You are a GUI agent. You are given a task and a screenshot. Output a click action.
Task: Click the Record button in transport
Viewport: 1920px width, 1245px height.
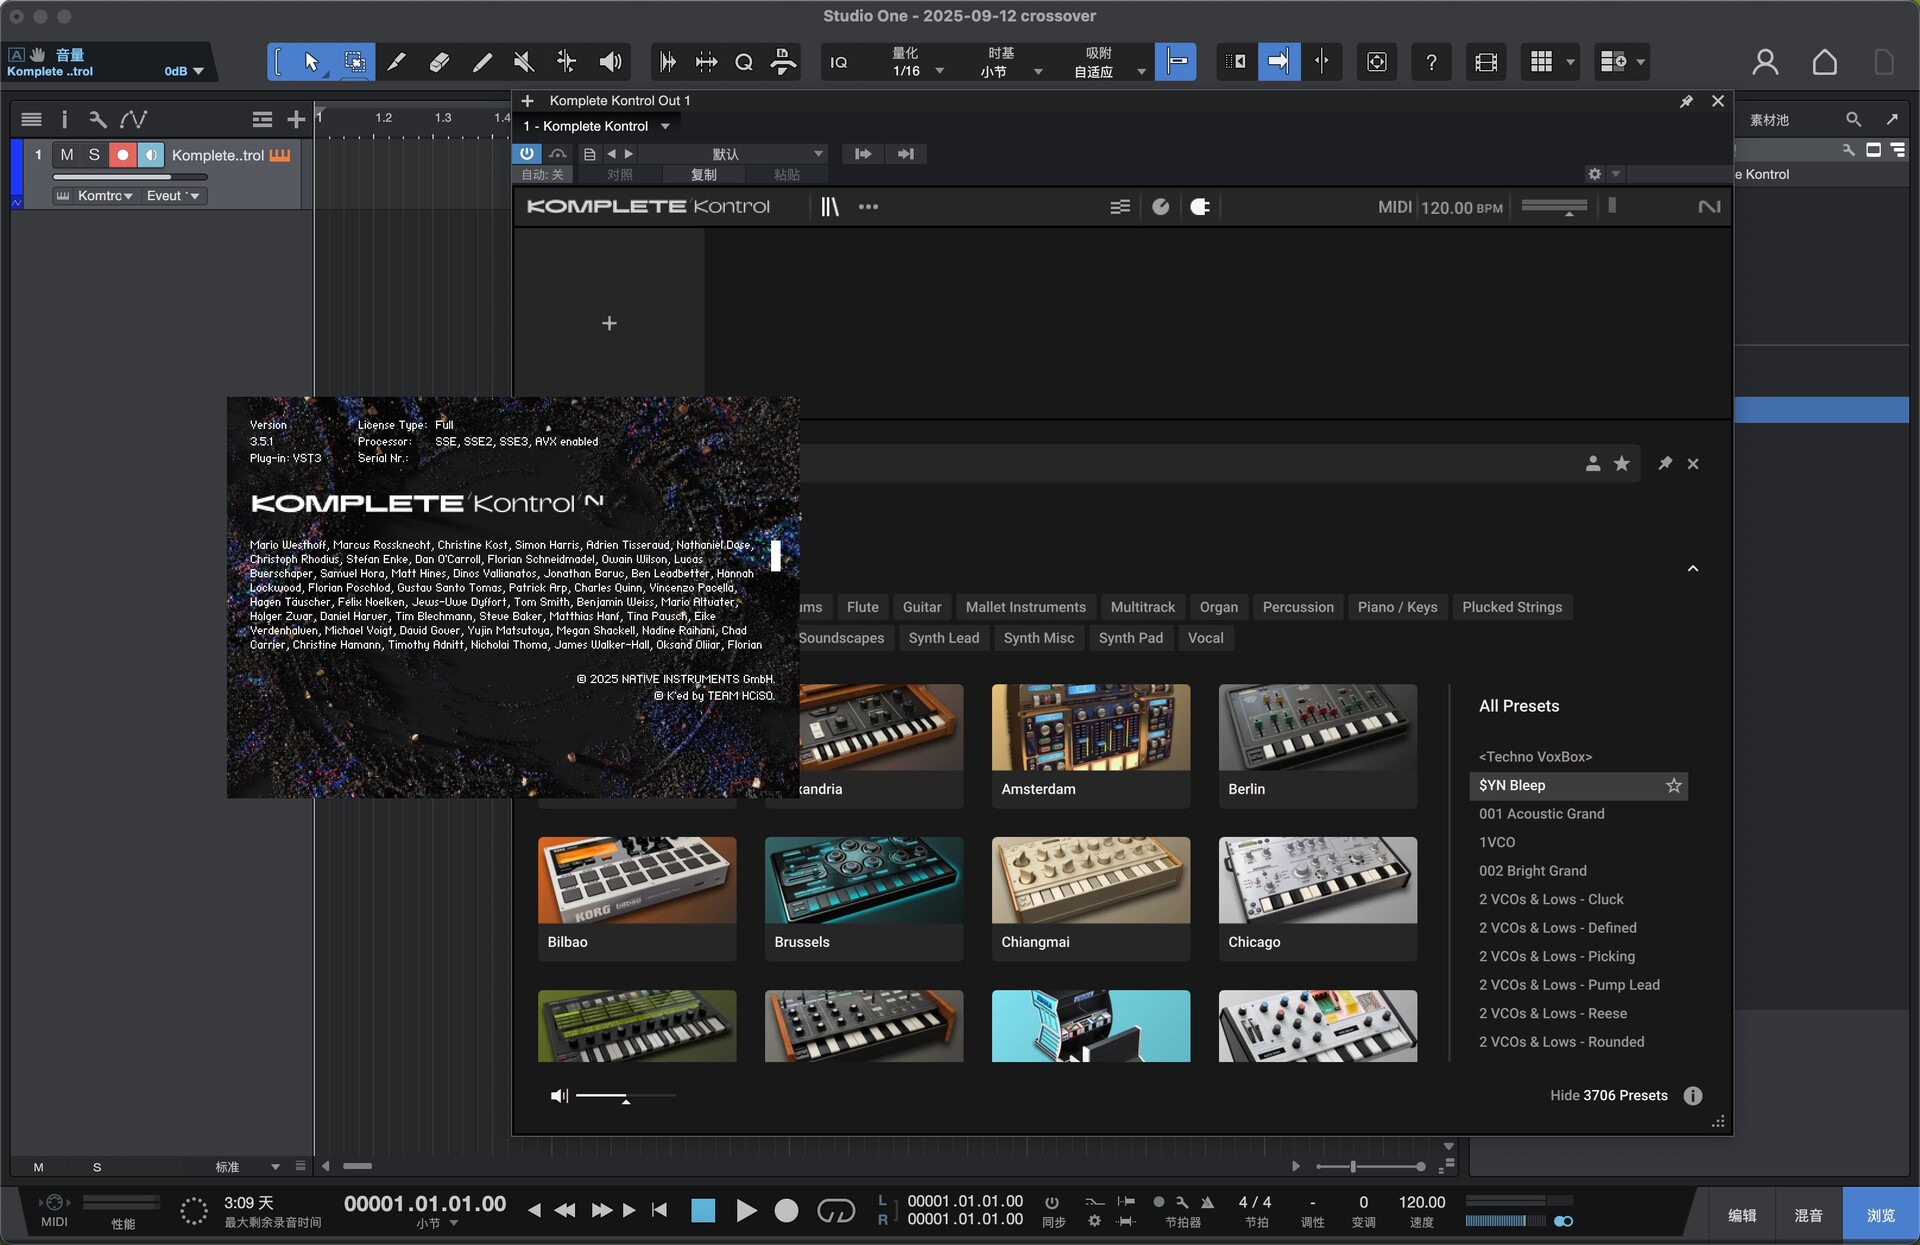787,1210
